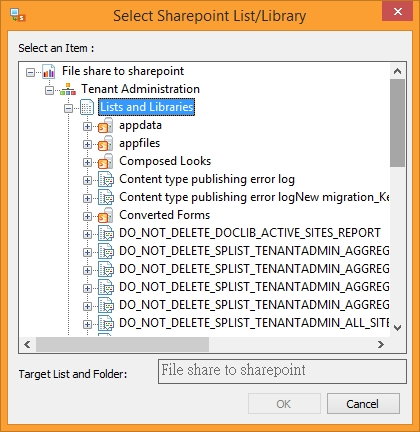This screenshot has height=432, width=420.
Task: Select the Composed Looks list
Action: click(165, 161)
